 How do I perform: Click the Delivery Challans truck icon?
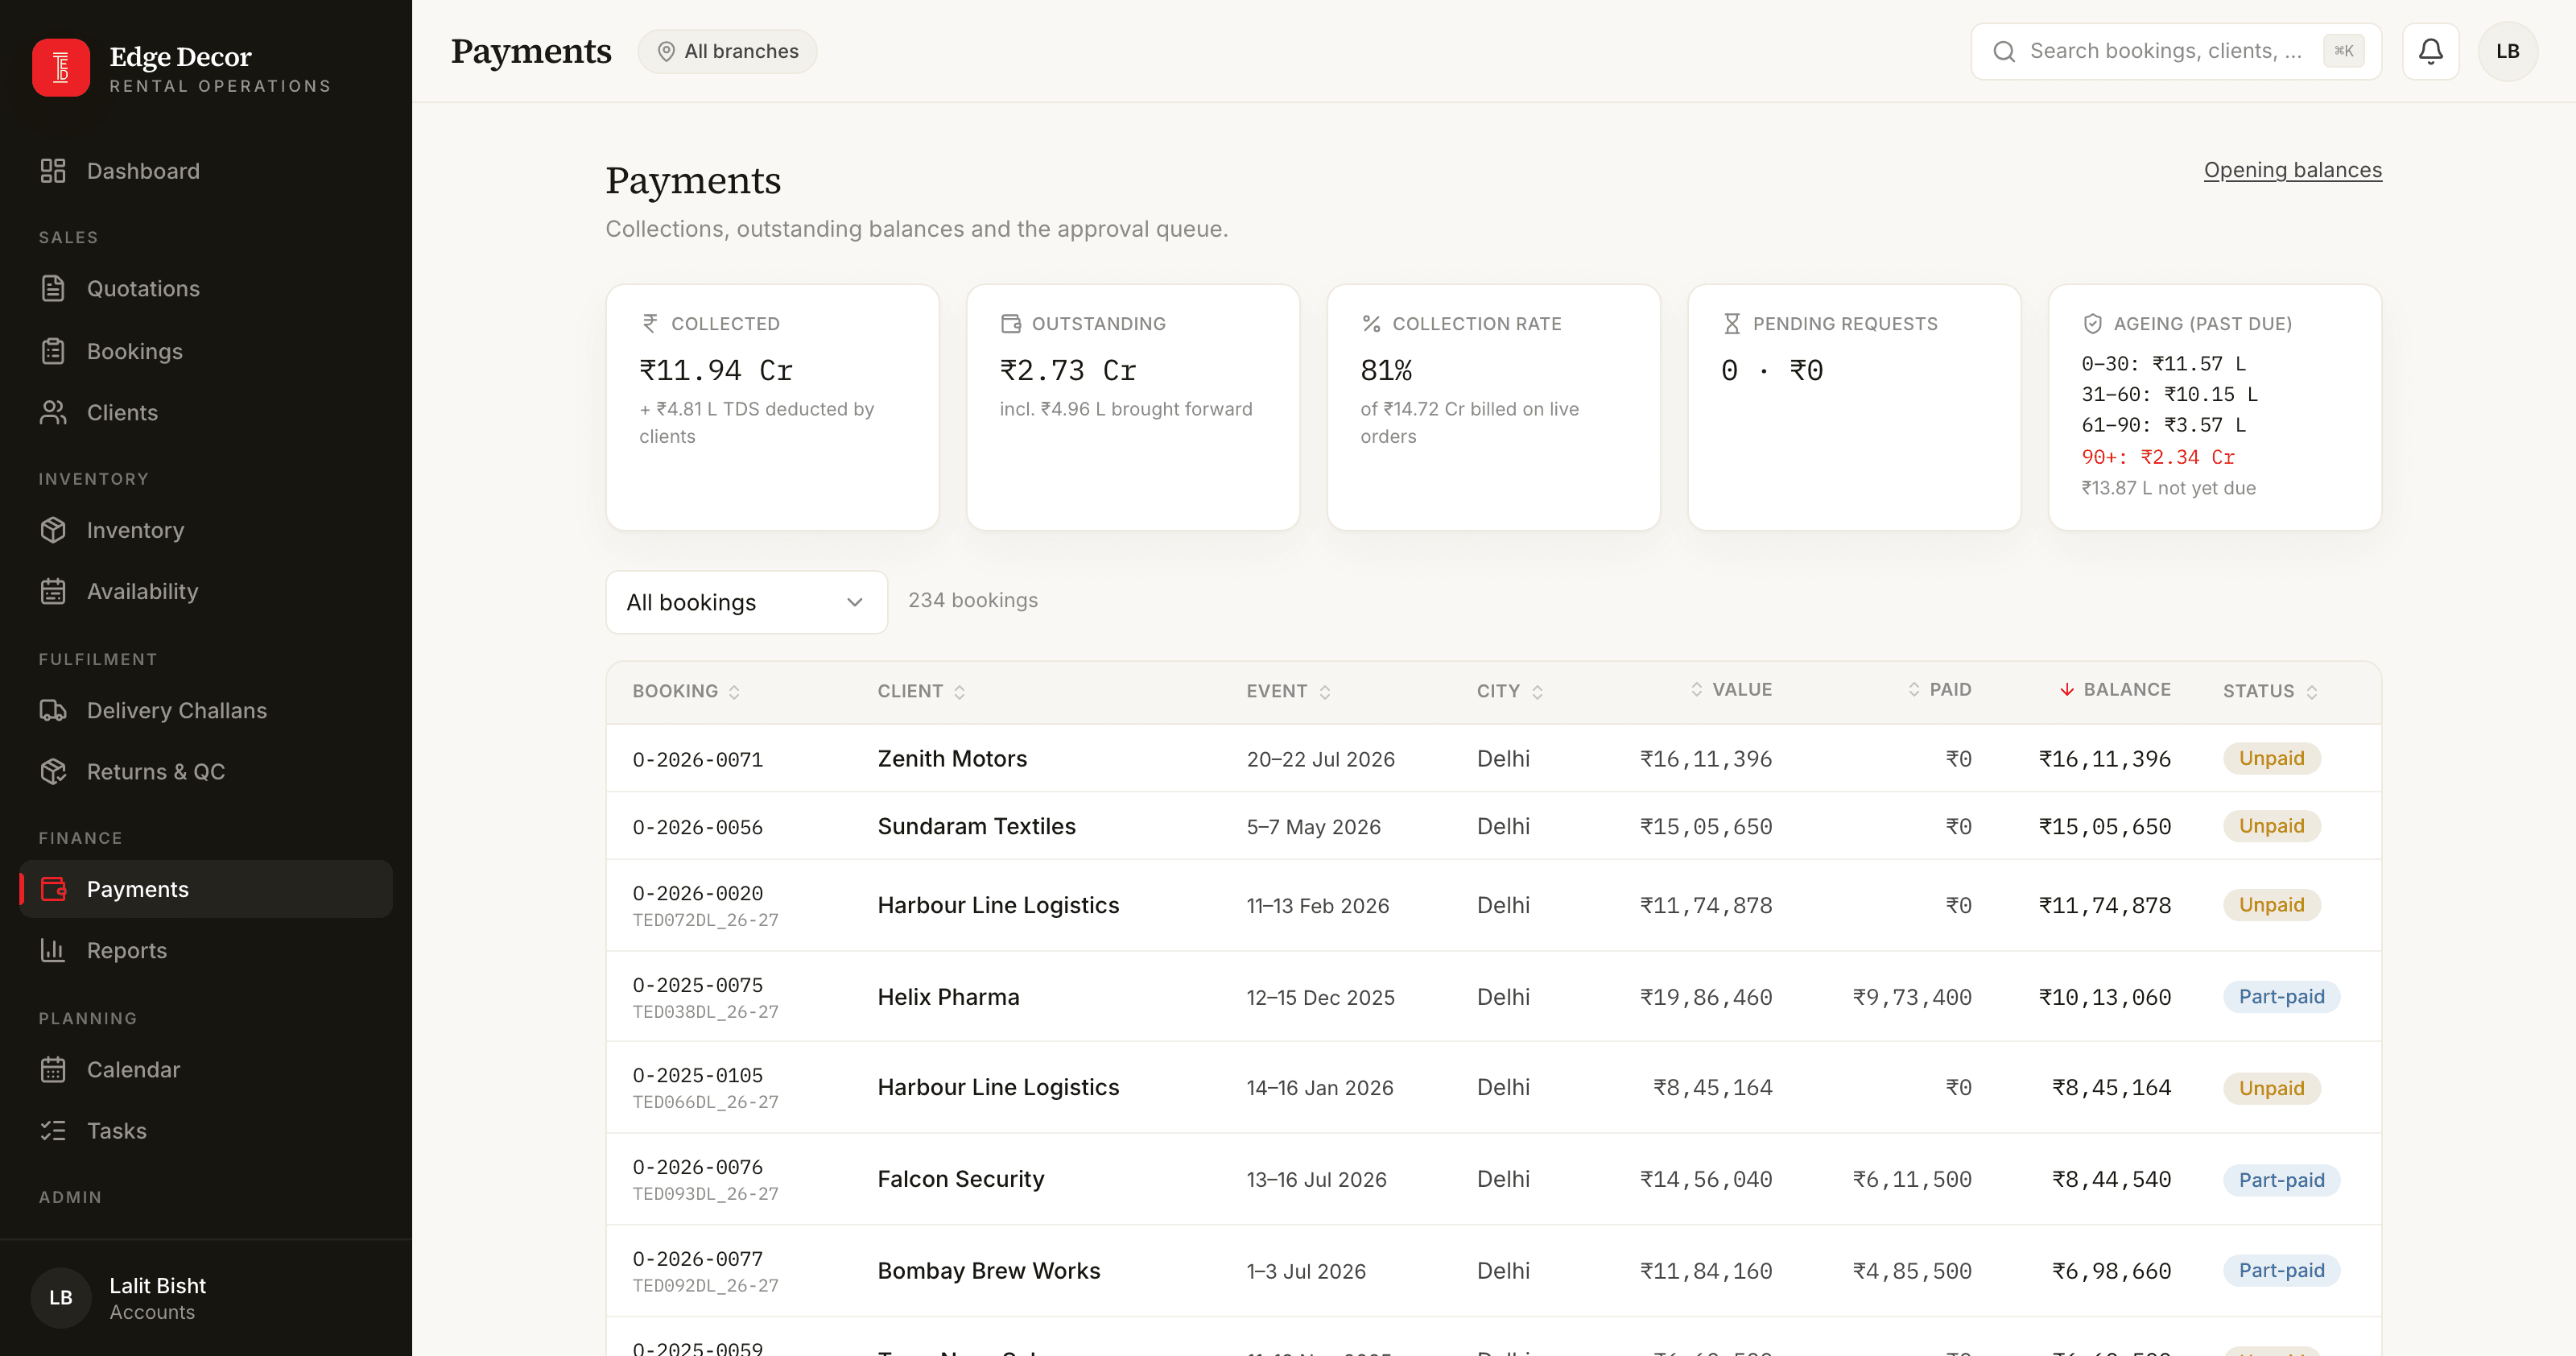53,711
